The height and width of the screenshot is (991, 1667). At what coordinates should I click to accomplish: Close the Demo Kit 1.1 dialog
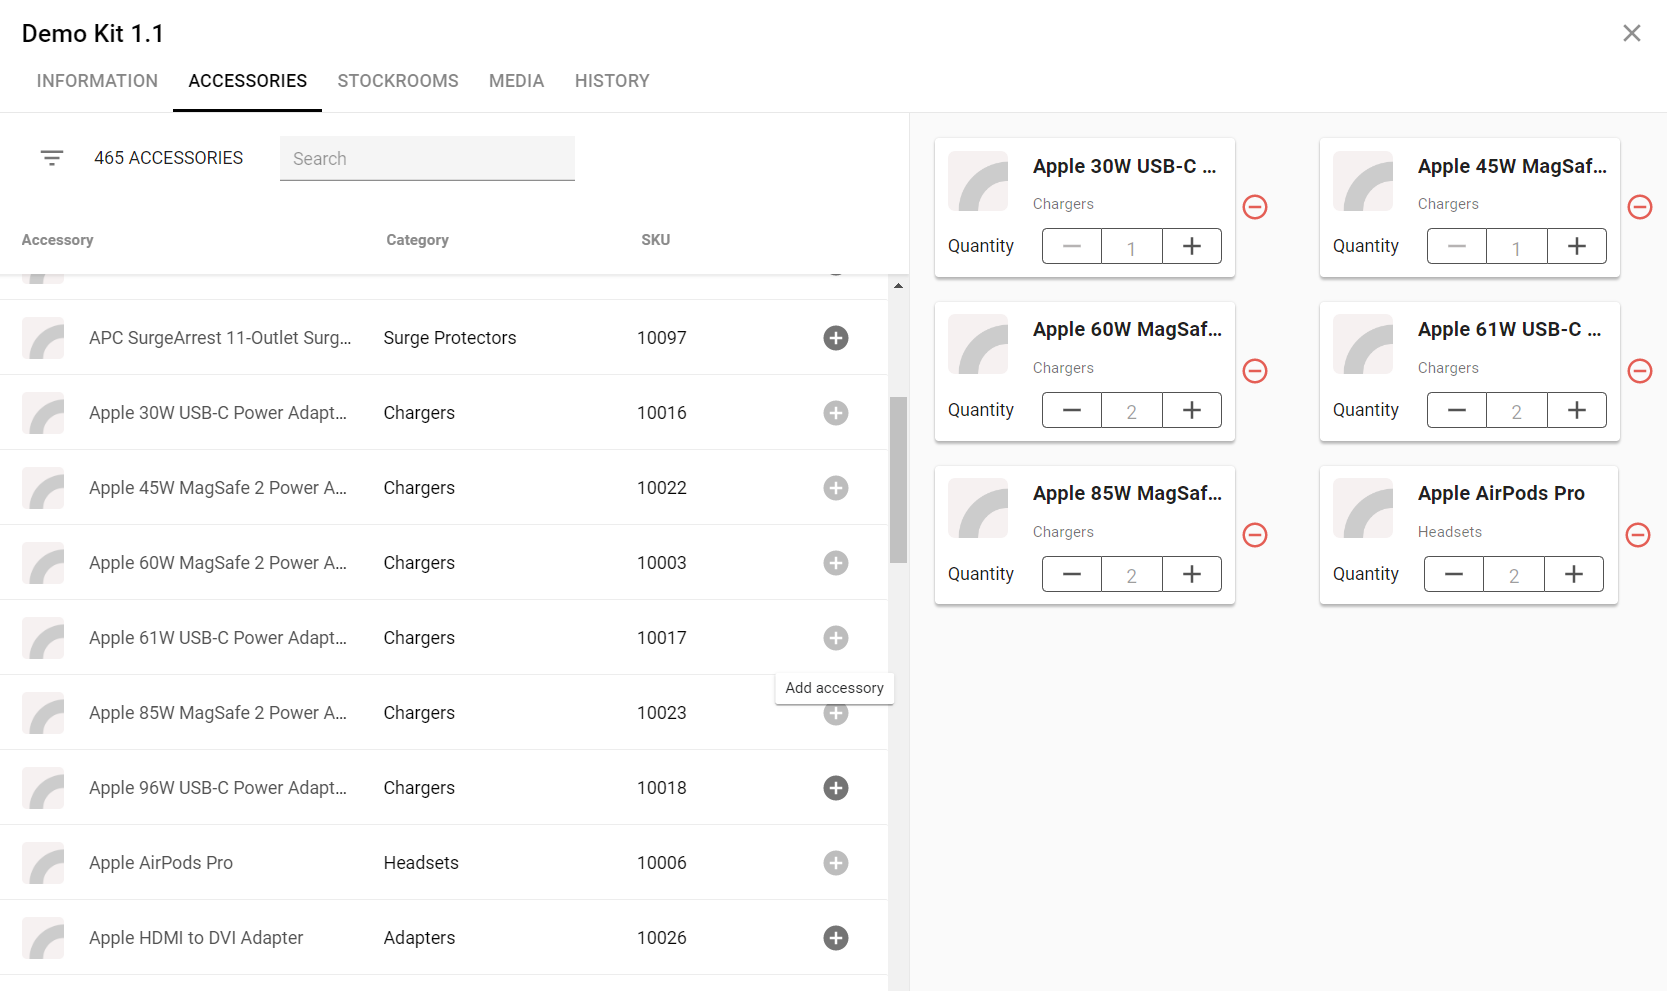pyautogui.click(x=1631, y=33)
